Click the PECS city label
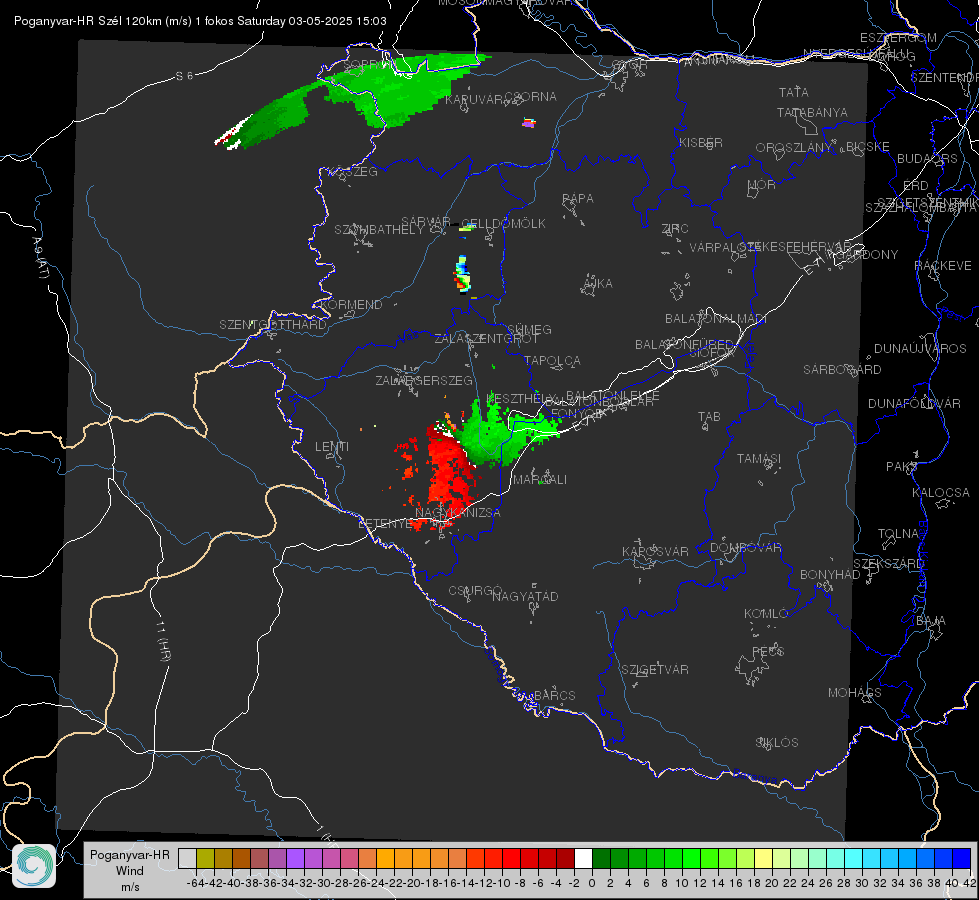Screen dimensions: 979x900 (x=768, y=651)
